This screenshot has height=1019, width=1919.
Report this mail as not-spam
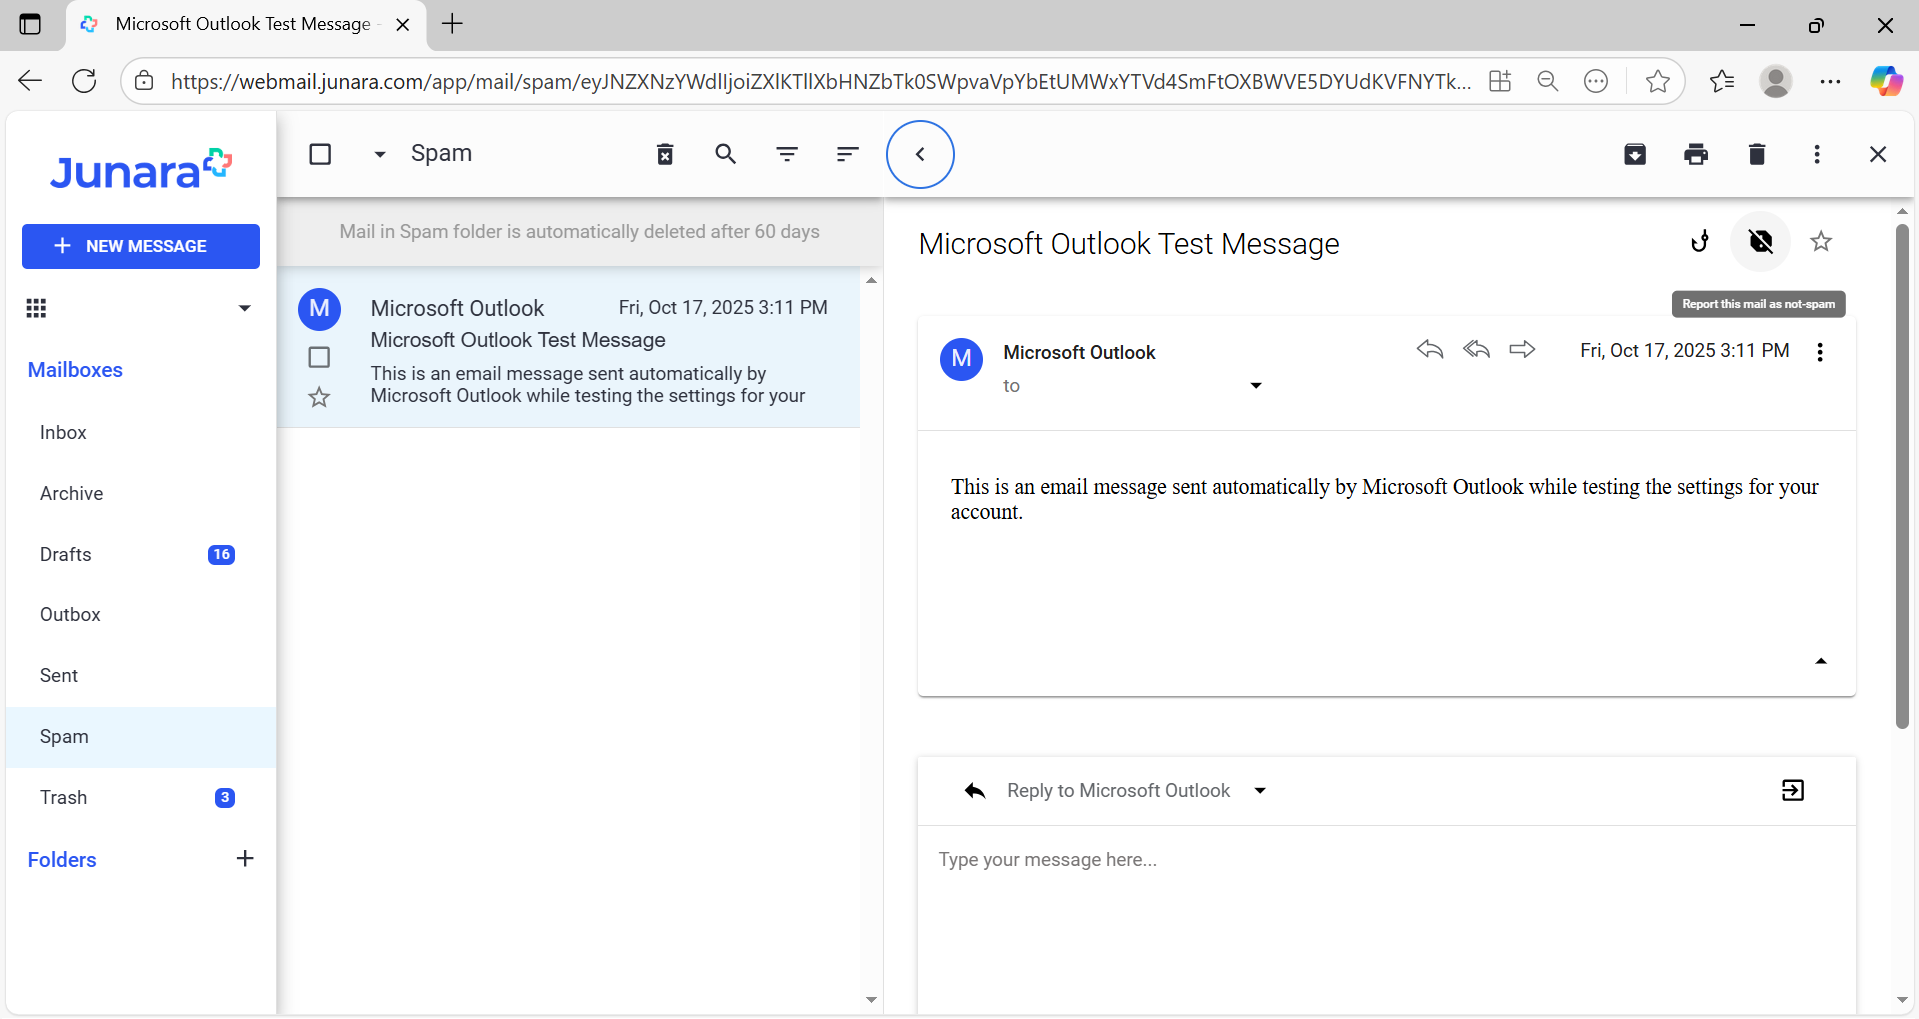(1761, 241)
